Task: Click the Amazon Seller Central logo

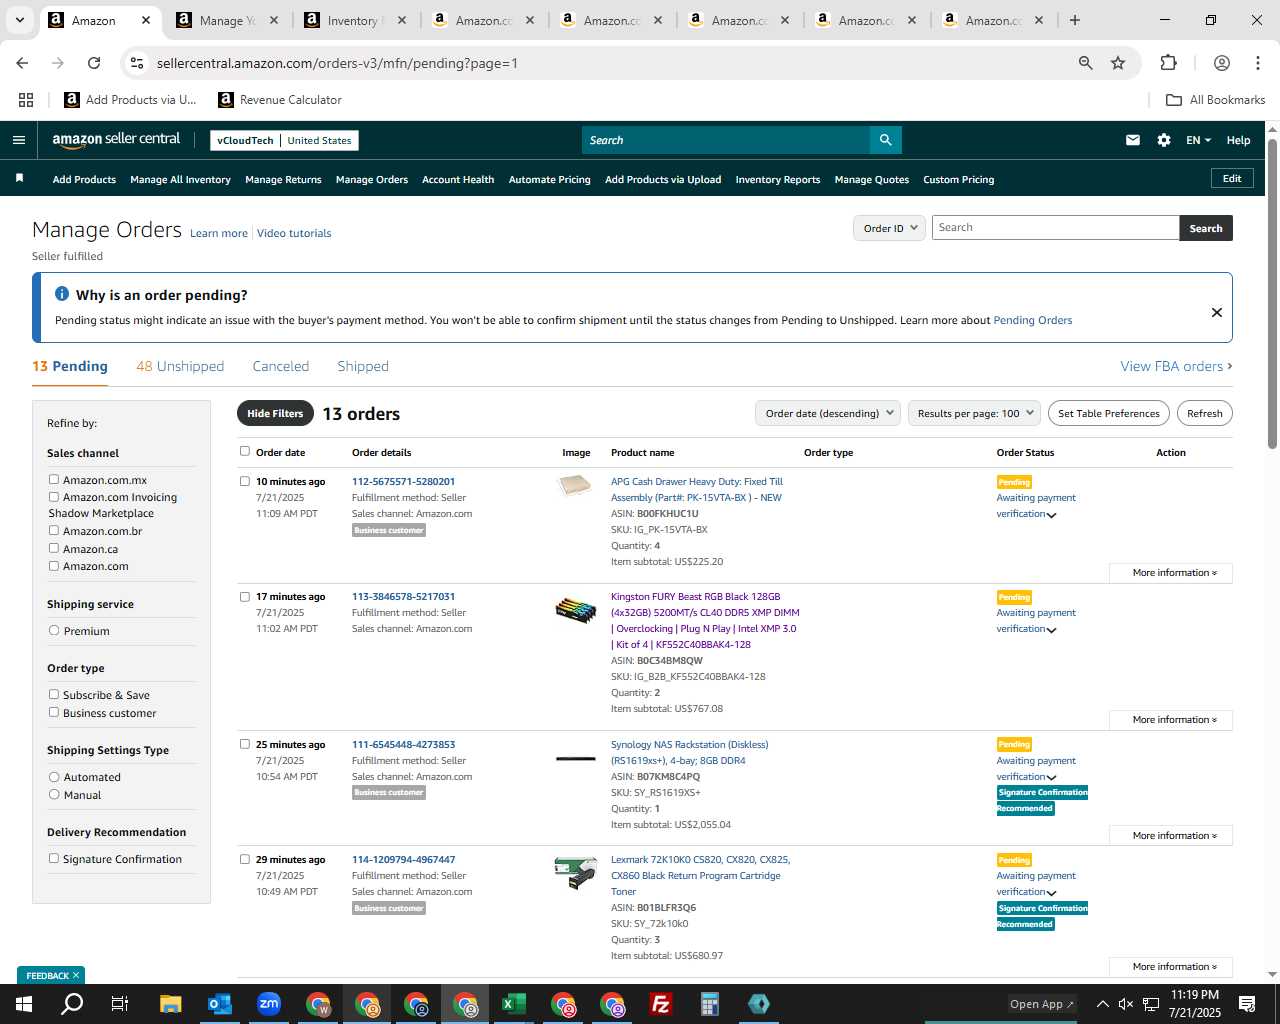Action: (x=116, y=140)
